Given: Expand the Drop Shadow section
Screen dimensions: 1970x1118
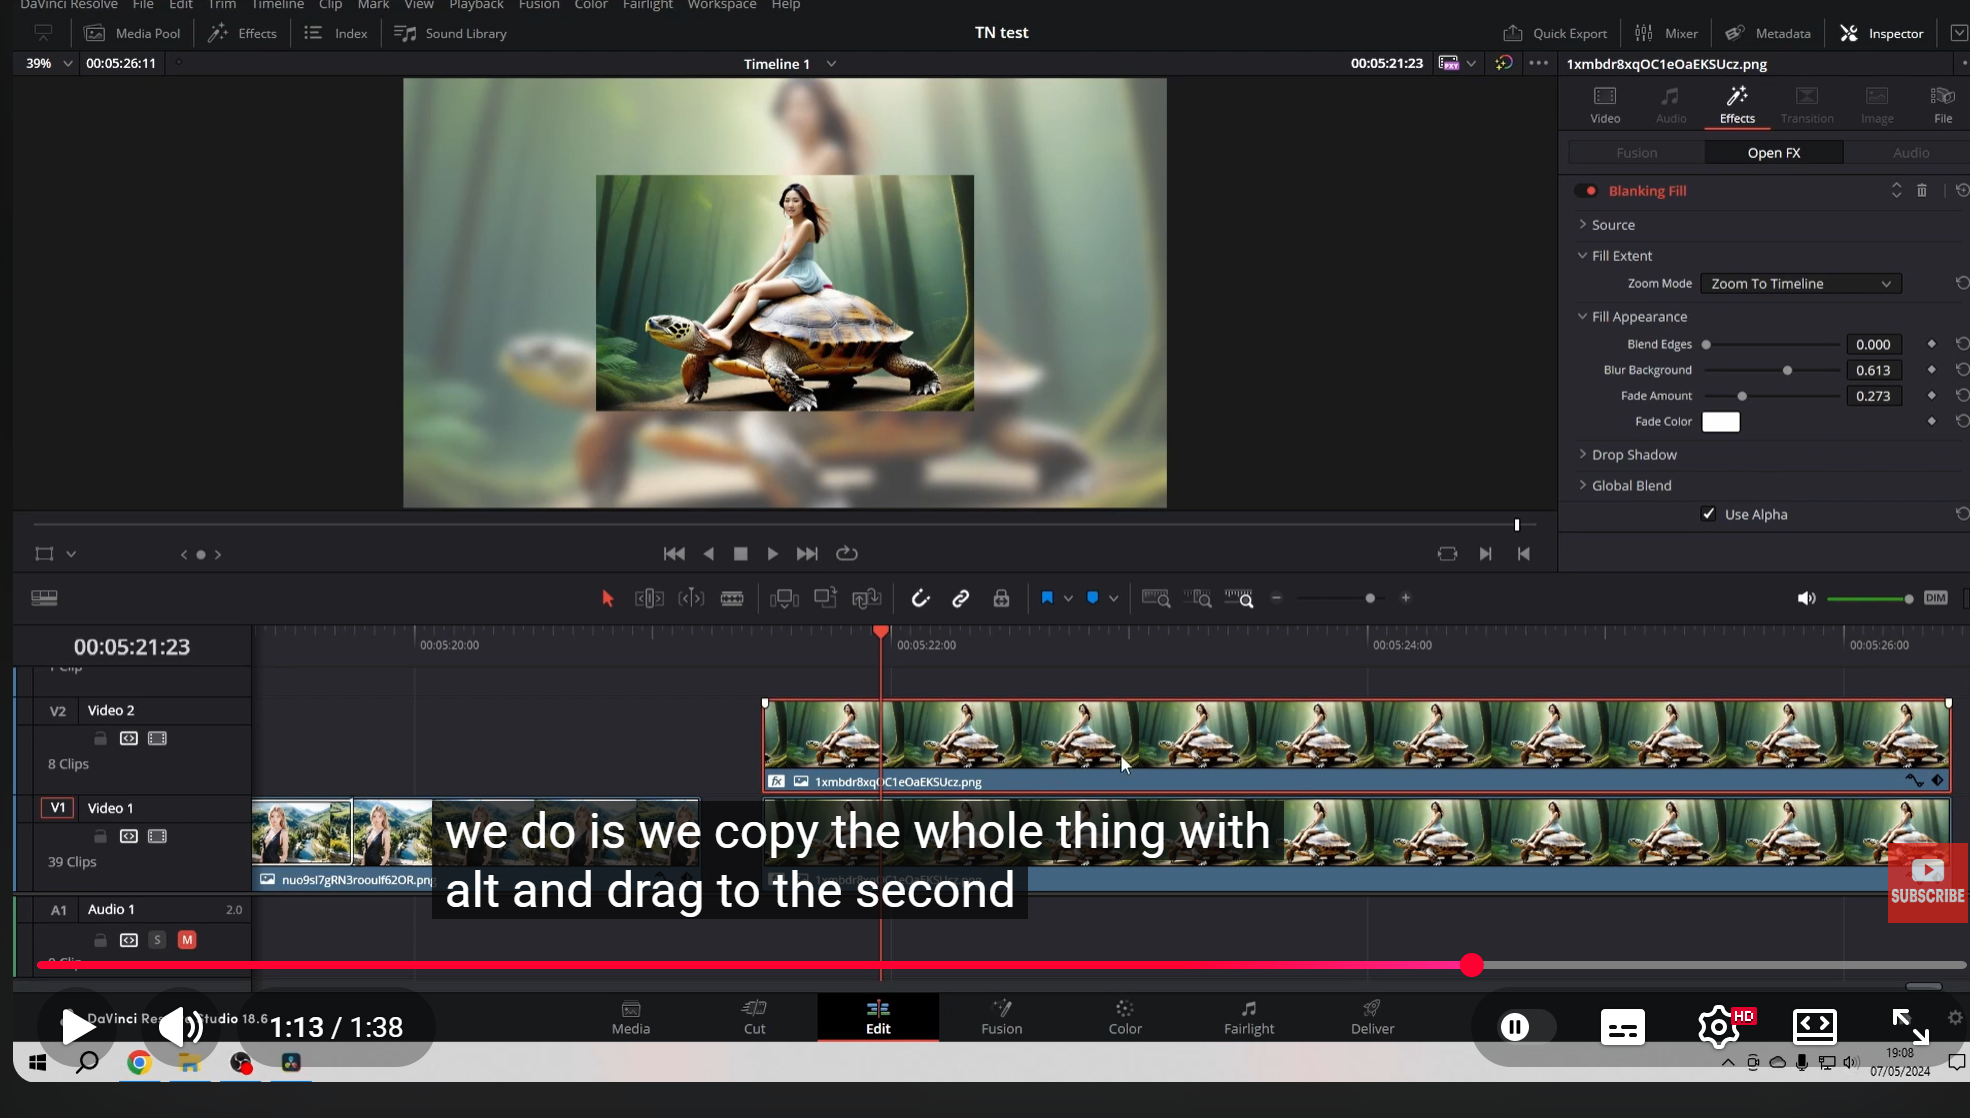Looking at the screenshot, I should point(1583,455).
